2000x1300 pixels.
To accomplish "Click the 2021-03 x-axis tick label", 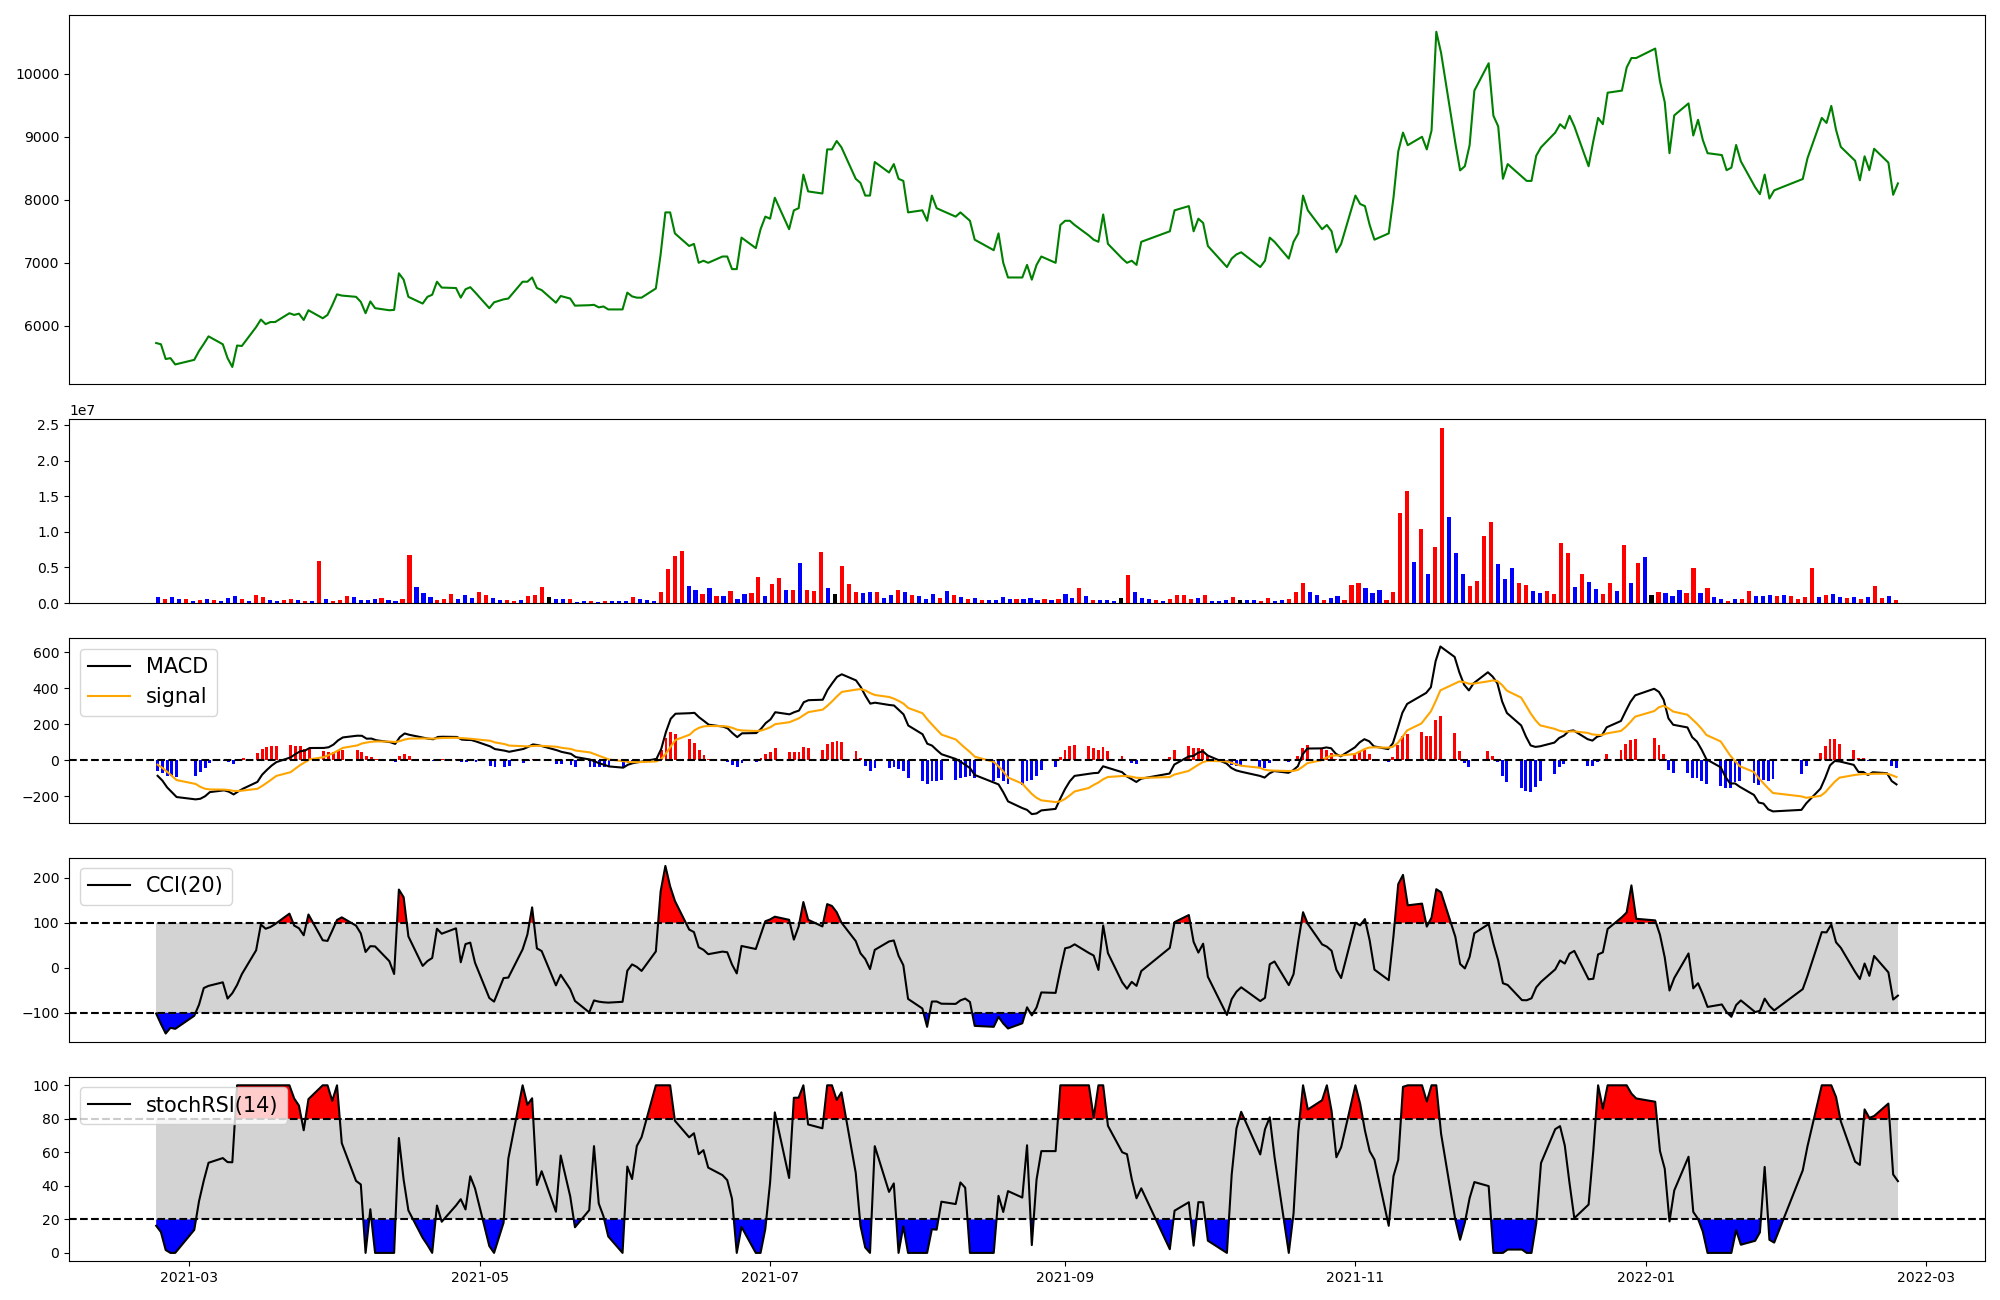I will [x=189, y=1277].
